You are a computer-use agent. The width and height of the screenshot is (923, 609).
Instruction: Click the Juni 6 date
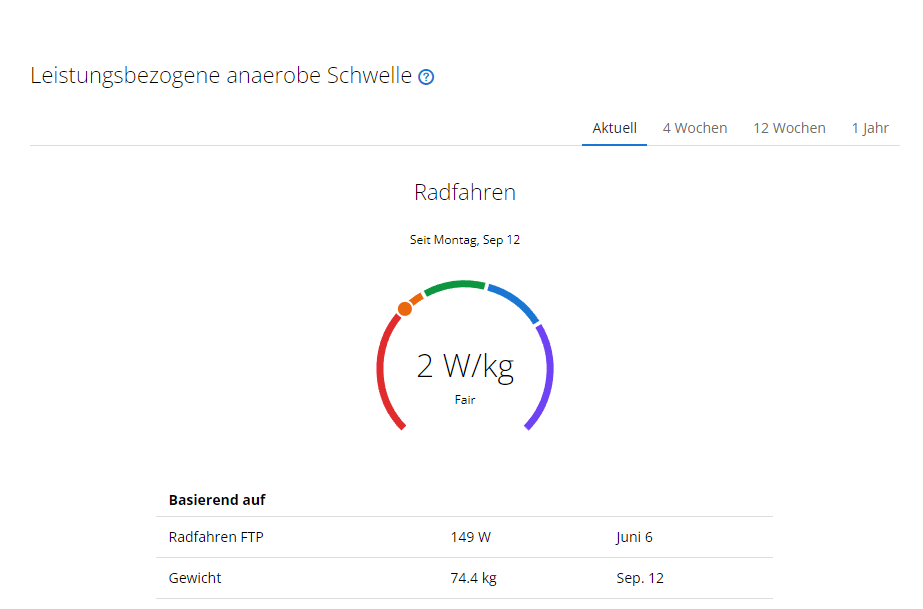pyautogui.click(x=634, y=537)
